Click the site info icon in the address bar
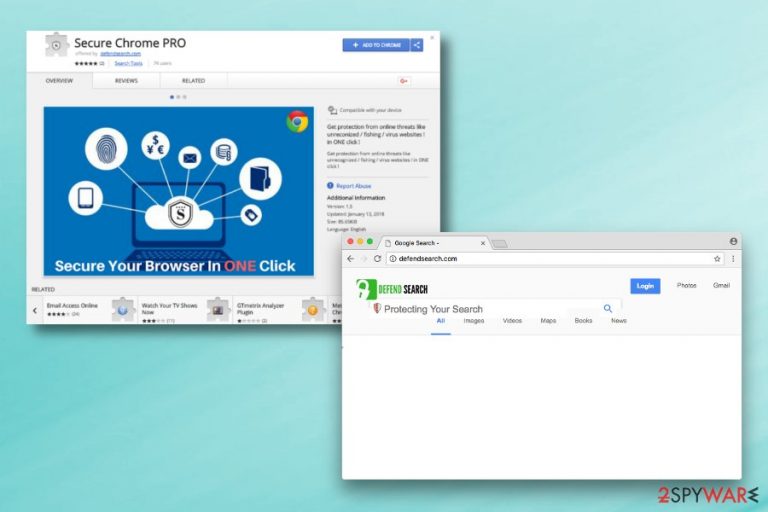Image resolution: width=768 pixels, height=512 pixels. click(393, 259)
